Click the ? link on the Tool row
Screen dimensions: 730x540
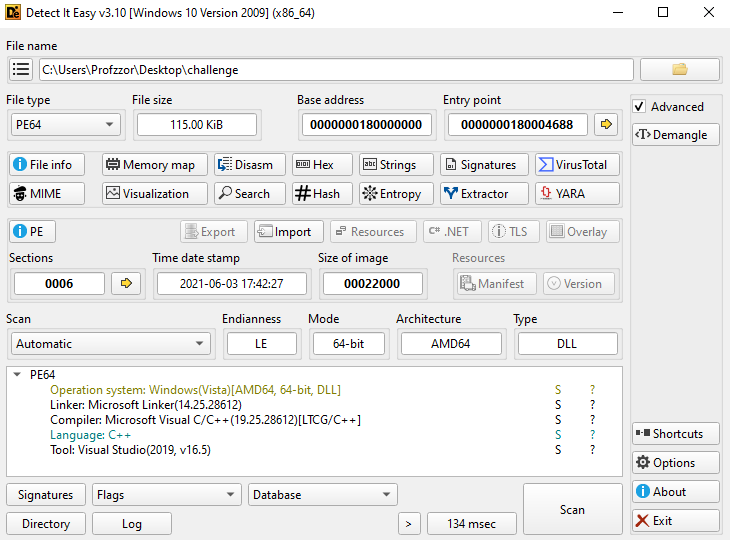[592, 450]
